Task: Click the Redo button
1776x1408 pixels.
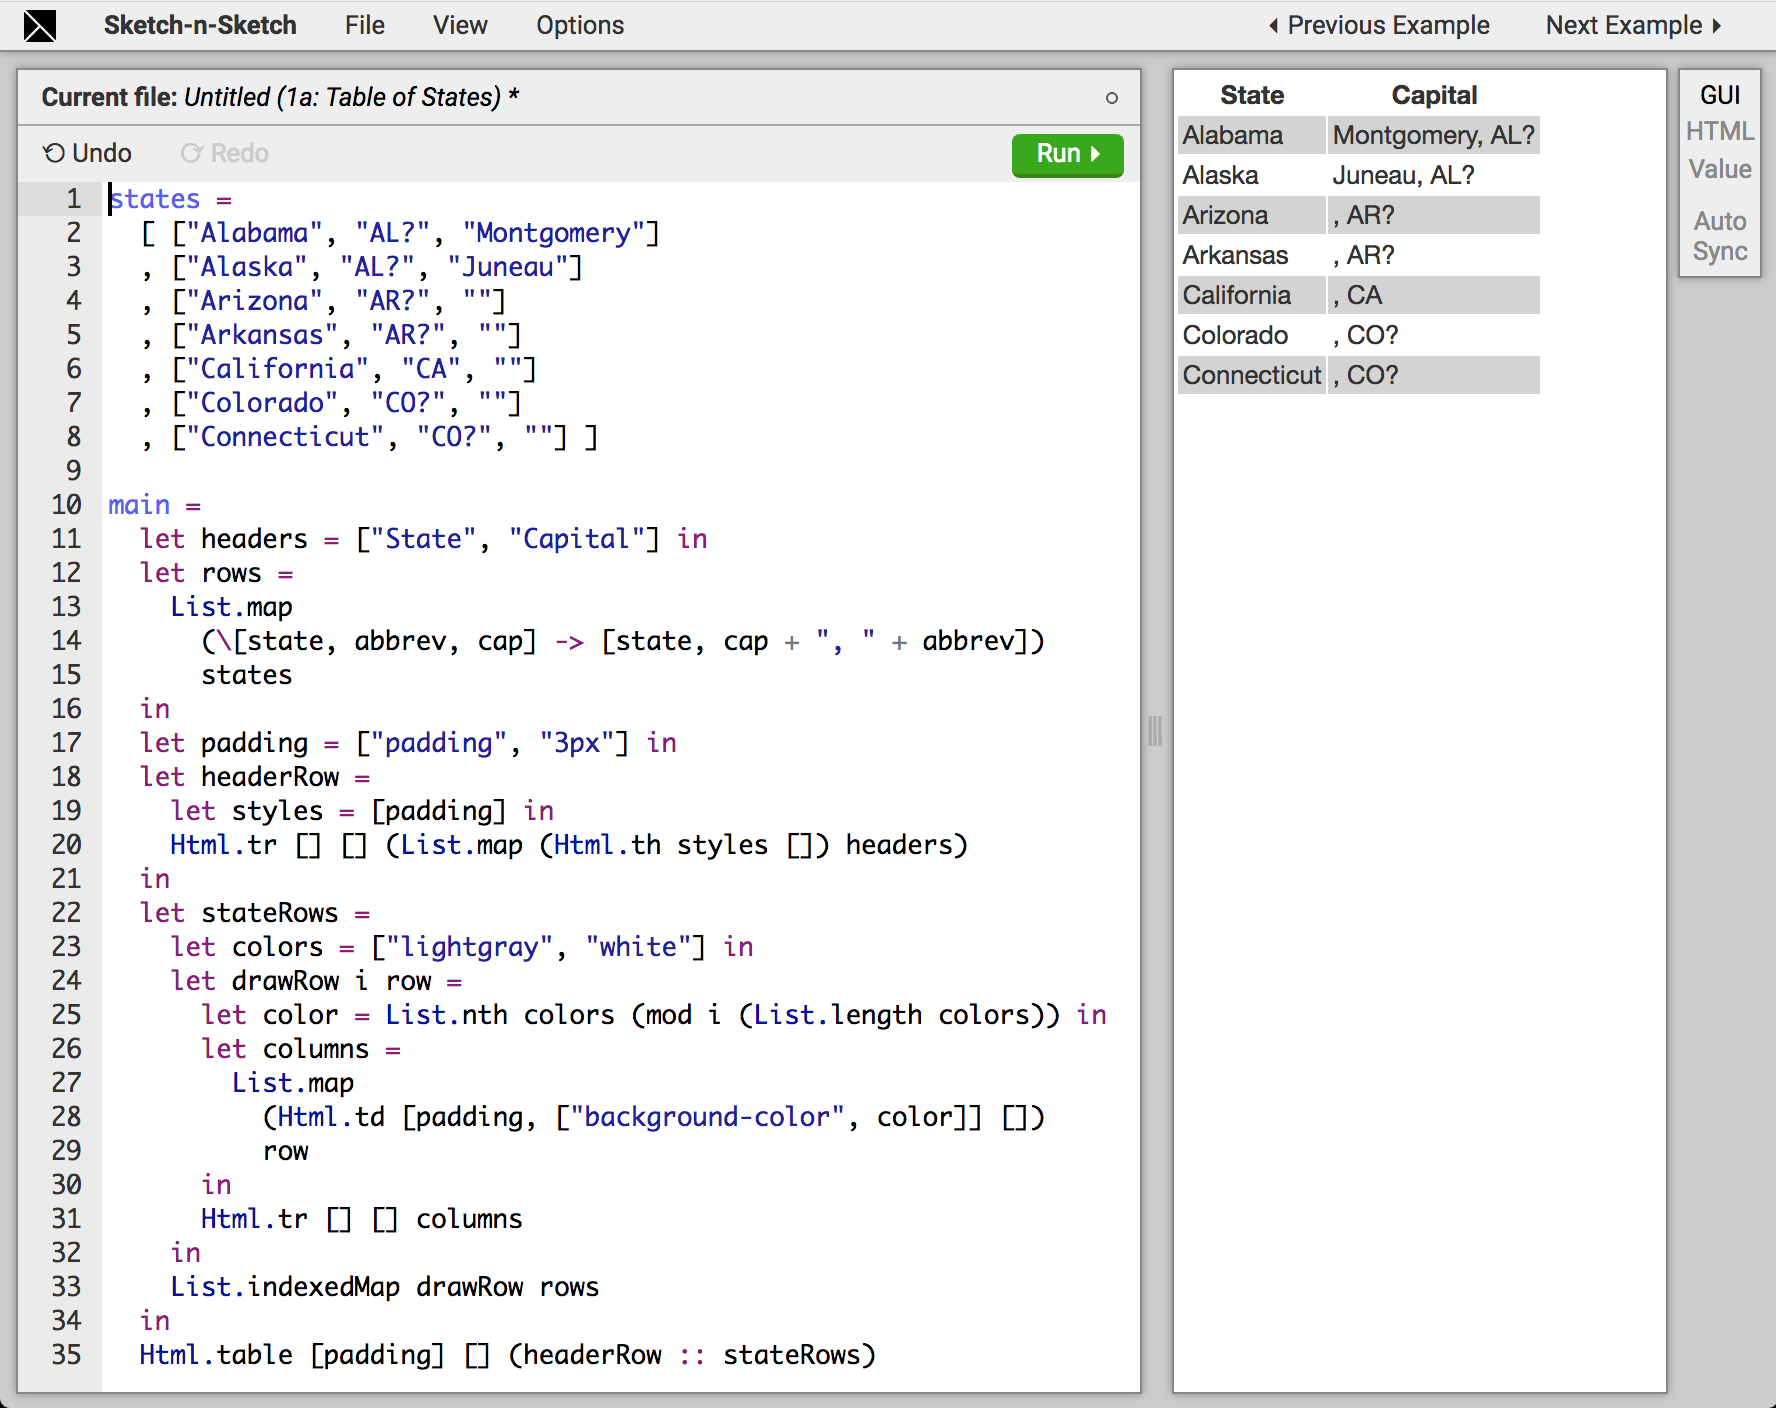Action: pos(225,153)
